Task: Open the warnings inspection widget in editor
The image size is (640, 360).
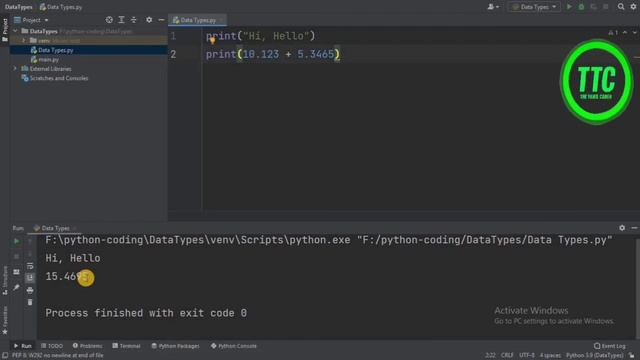Action: (x=613, y=33)
